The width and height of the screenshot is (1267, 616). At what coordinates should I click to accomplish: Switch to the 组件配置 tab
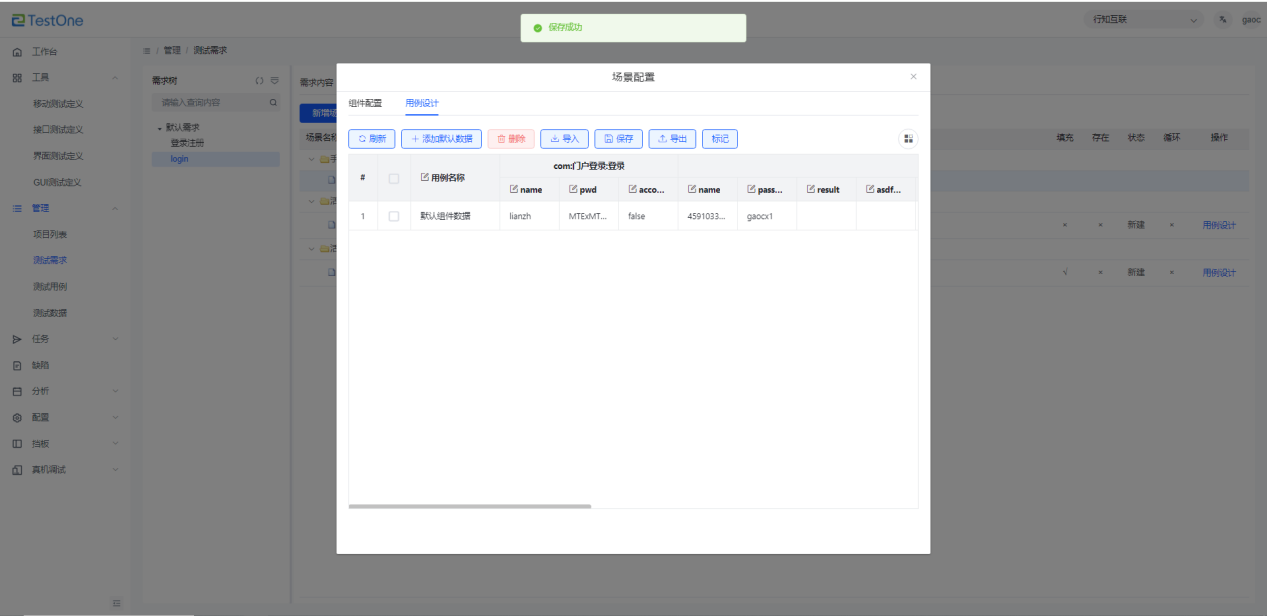[x=365, y=103]
